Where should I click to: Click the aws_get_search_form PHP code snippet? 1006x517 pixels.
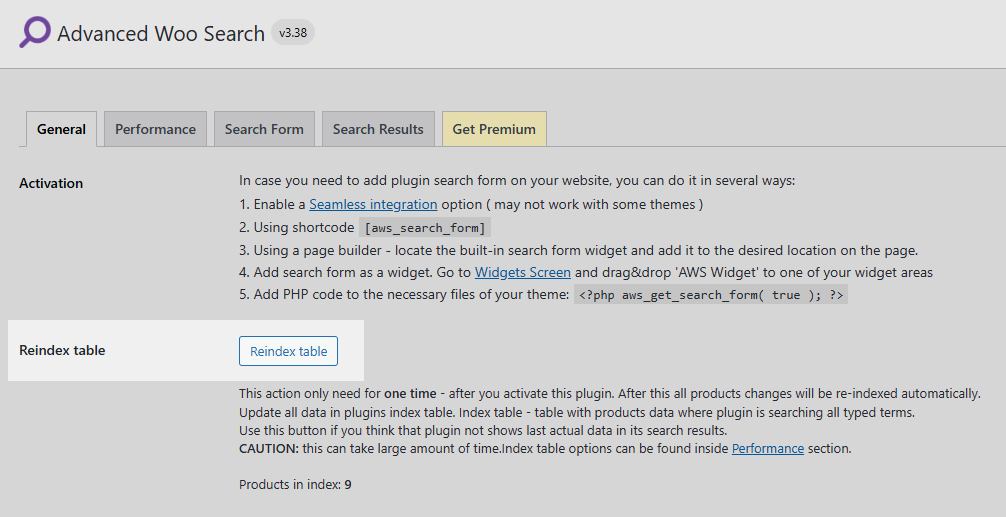coord(711,294)
